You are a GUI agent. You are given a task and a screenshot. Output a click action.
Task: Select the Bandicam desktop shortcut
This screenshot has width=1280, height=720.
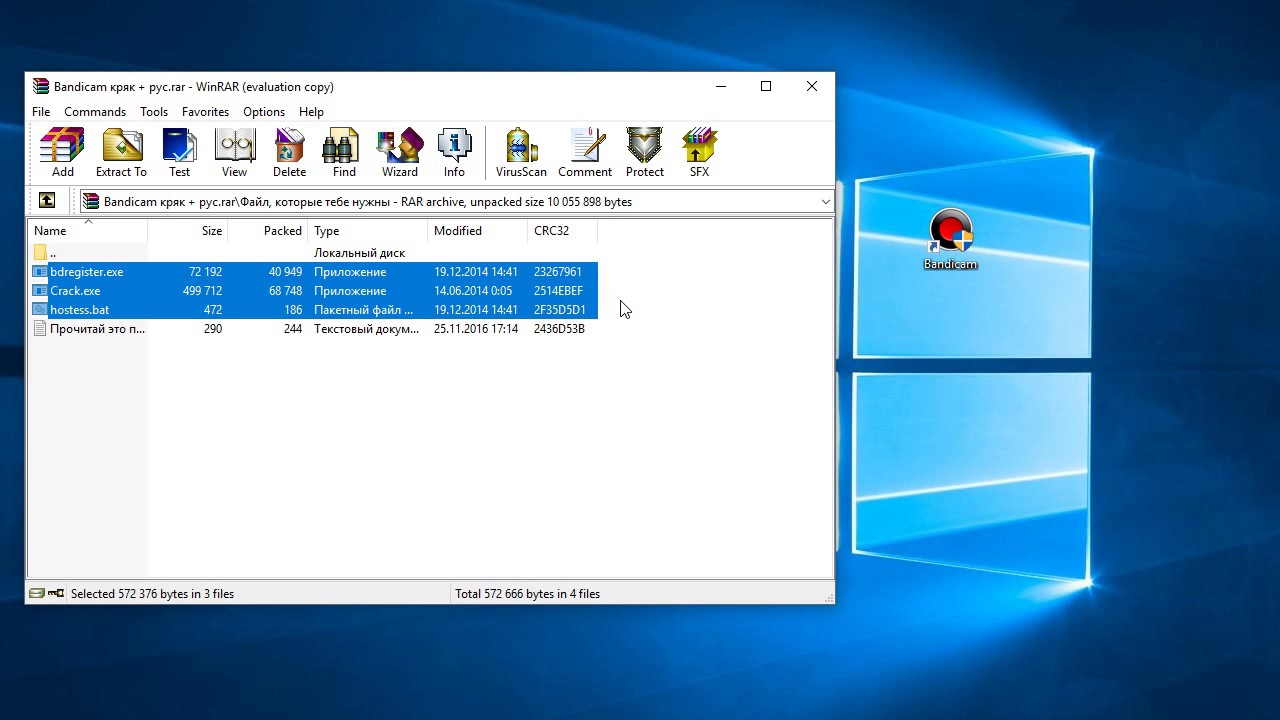[x=950, y=240]
